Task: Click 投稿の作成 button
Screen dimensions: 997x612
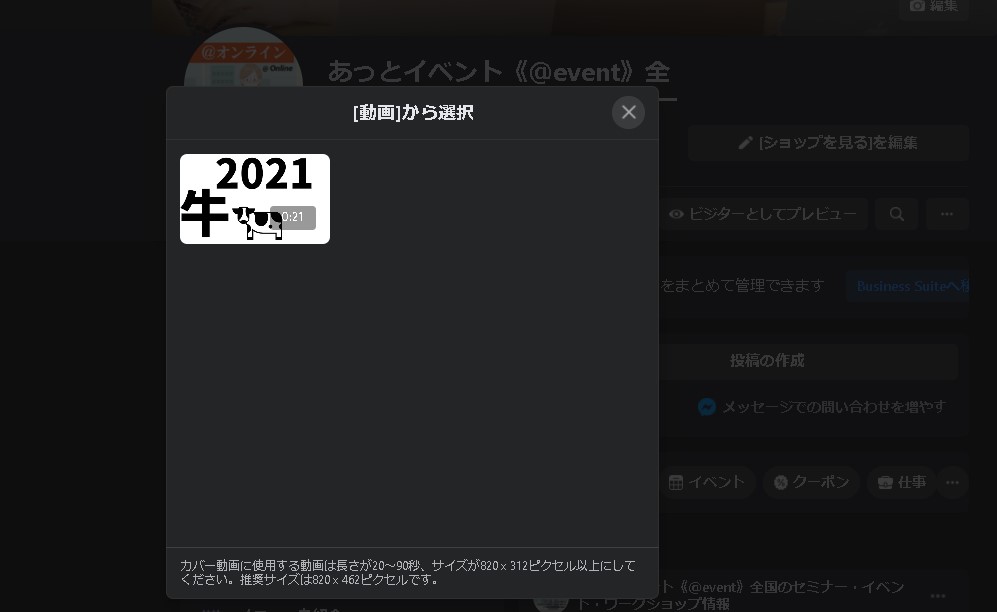Action: [767, 361]
